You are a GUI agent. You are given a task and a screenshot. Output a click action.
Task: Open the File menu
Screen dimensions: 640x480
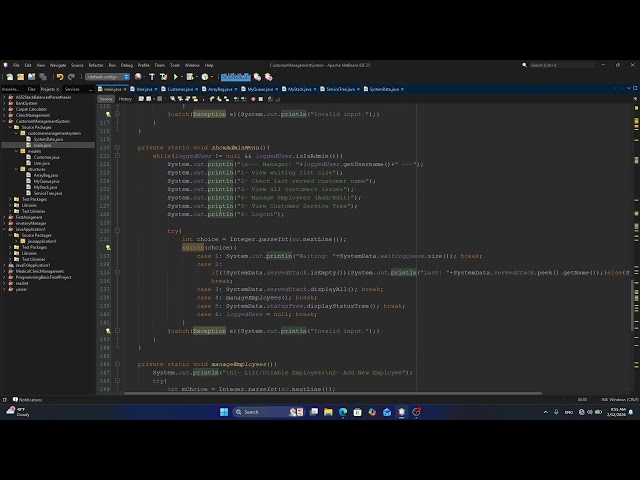click(x=16, y=65)
